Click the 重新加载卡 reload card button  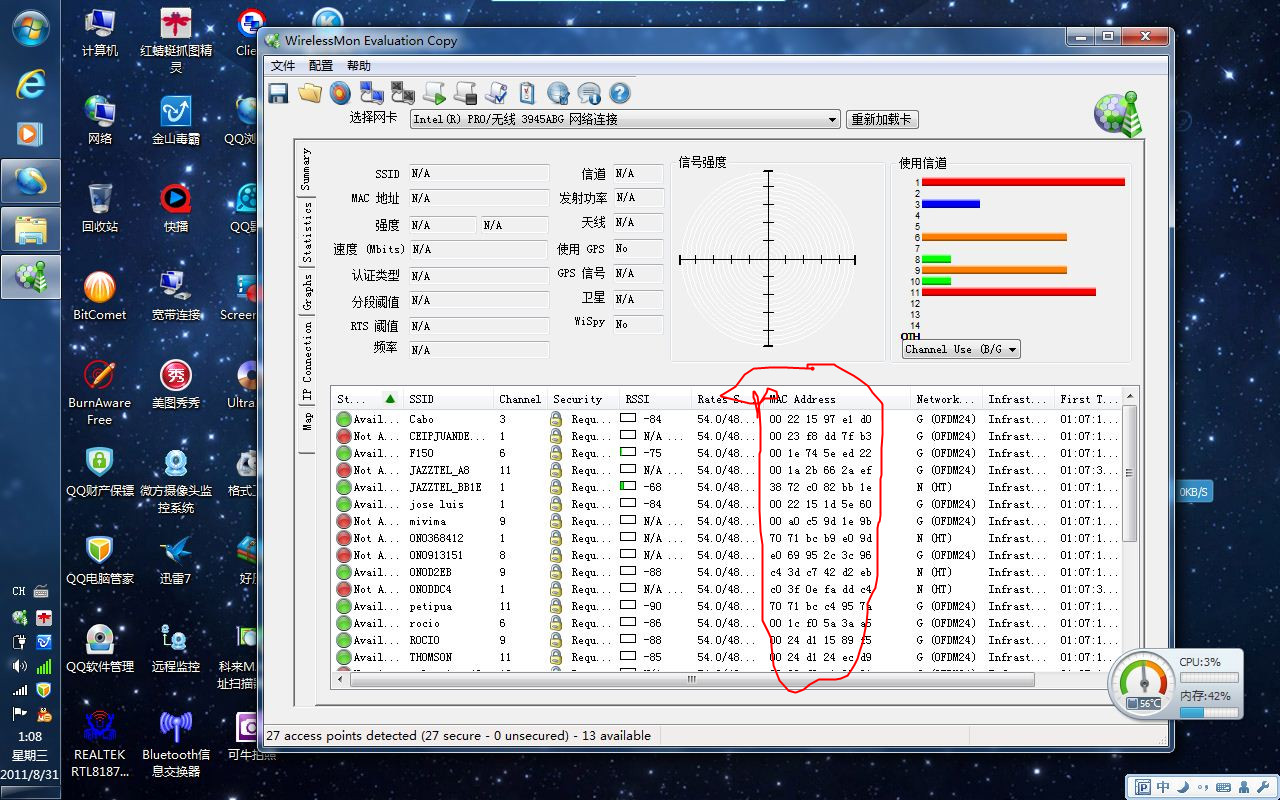click(x=881, y=119)
